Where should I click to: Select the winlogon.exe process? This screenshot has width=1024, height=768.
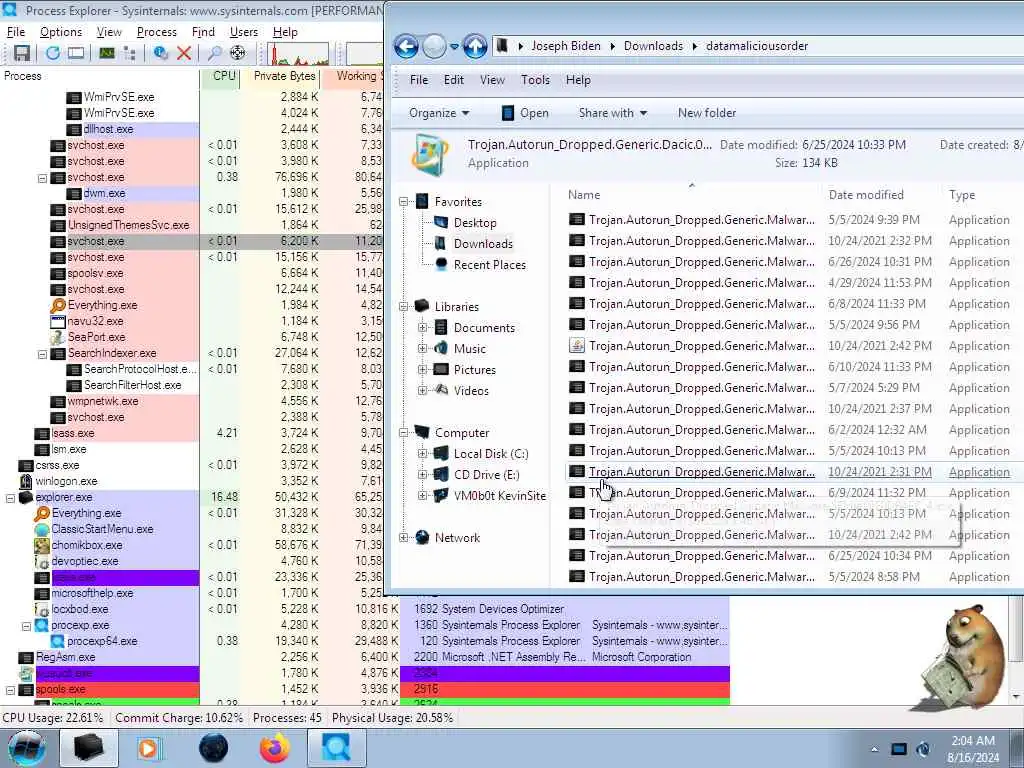coord(66,481)
